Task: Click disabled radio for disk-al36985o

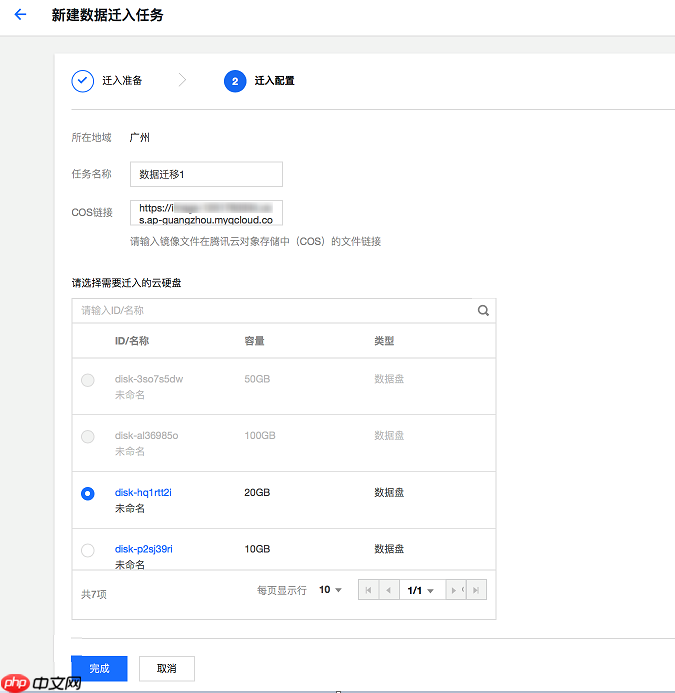Action: click(88, 437)
